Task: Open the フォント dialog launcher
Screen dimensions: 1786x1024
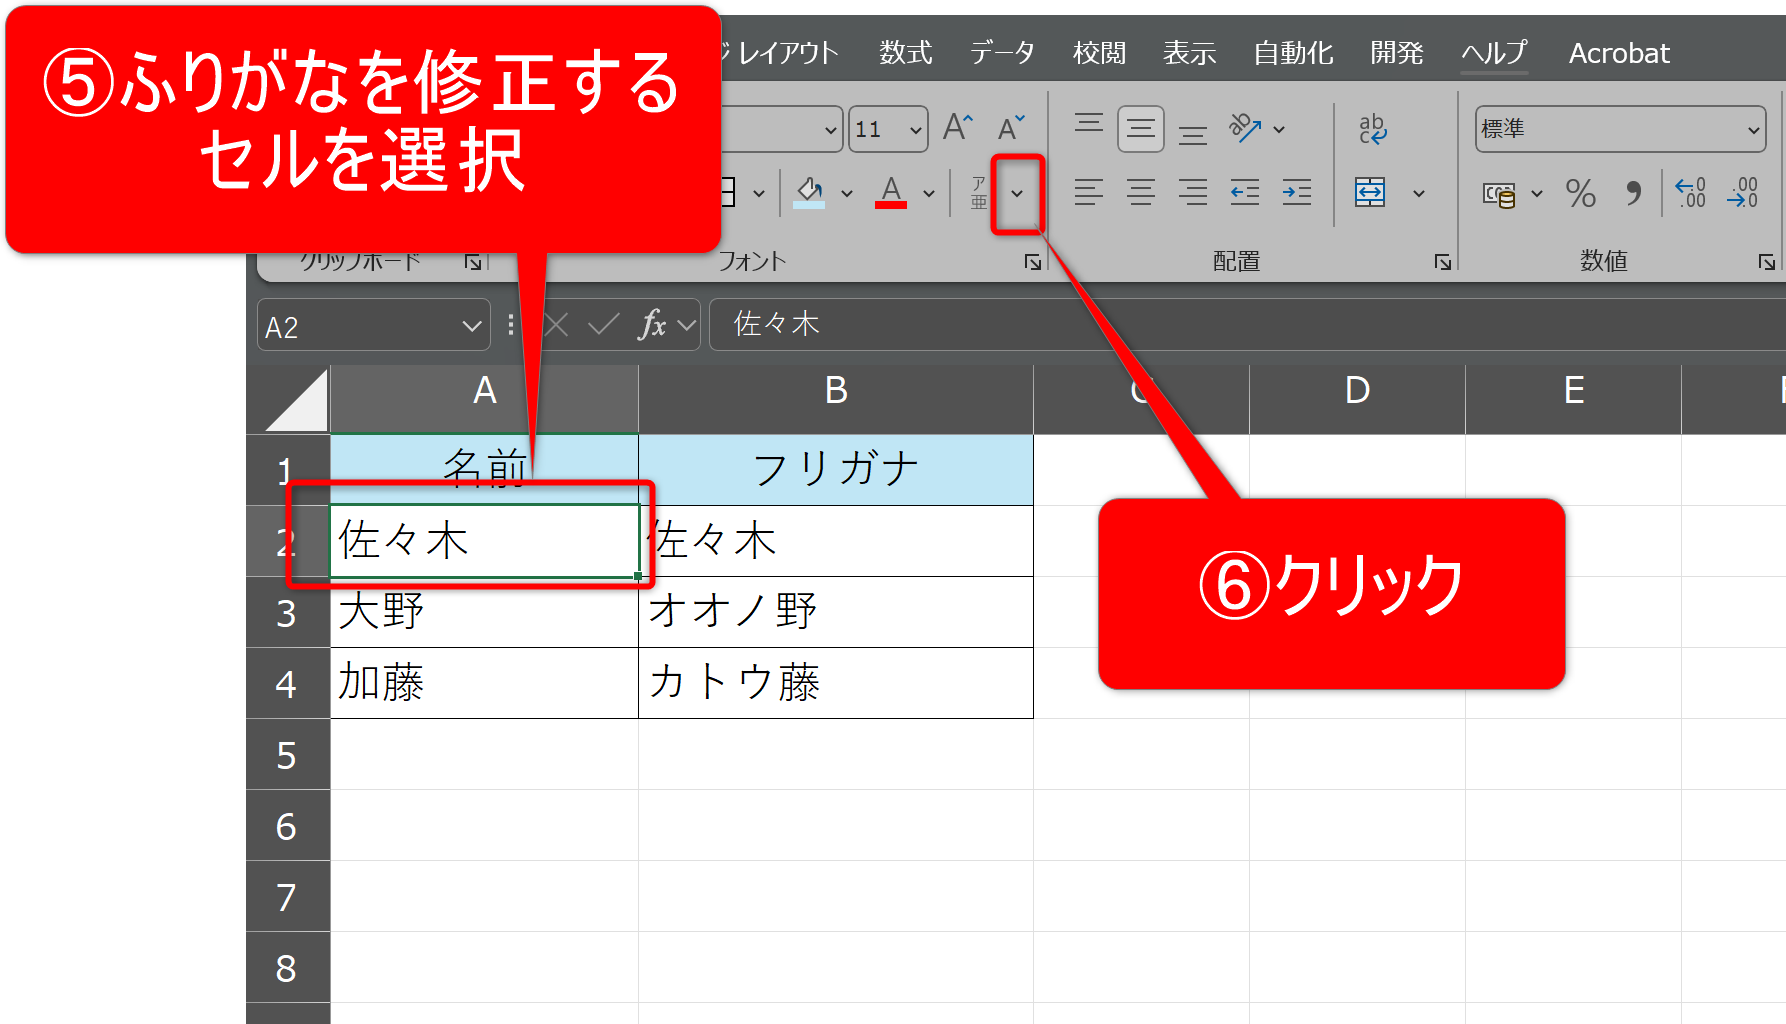Action: pos(1032,262)
